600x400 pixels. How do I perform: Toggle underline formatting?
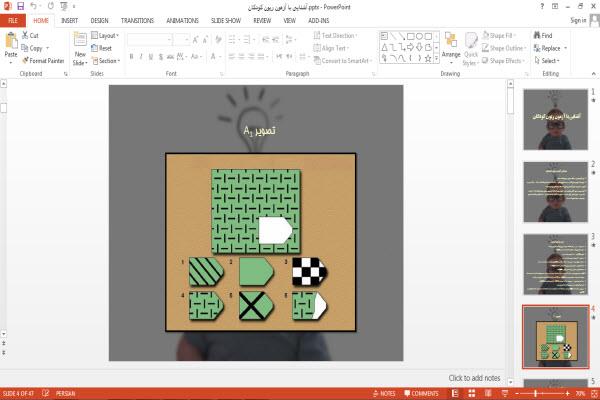tap(151, 57)
